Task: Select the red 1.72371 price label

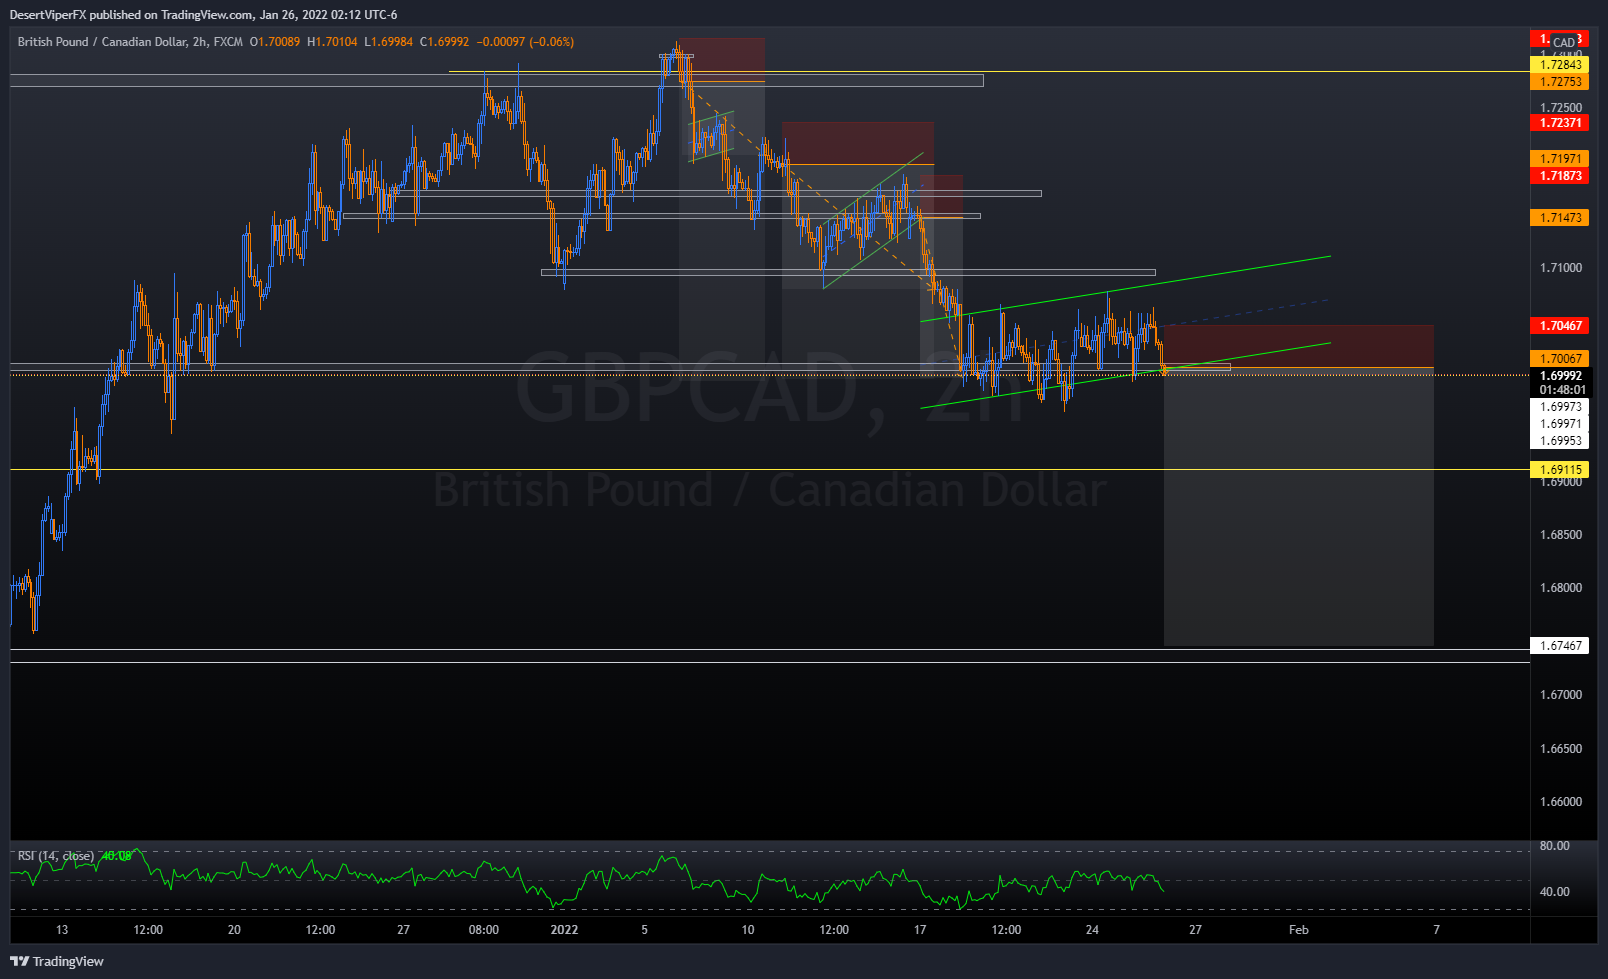Action: click(1560, 123)
